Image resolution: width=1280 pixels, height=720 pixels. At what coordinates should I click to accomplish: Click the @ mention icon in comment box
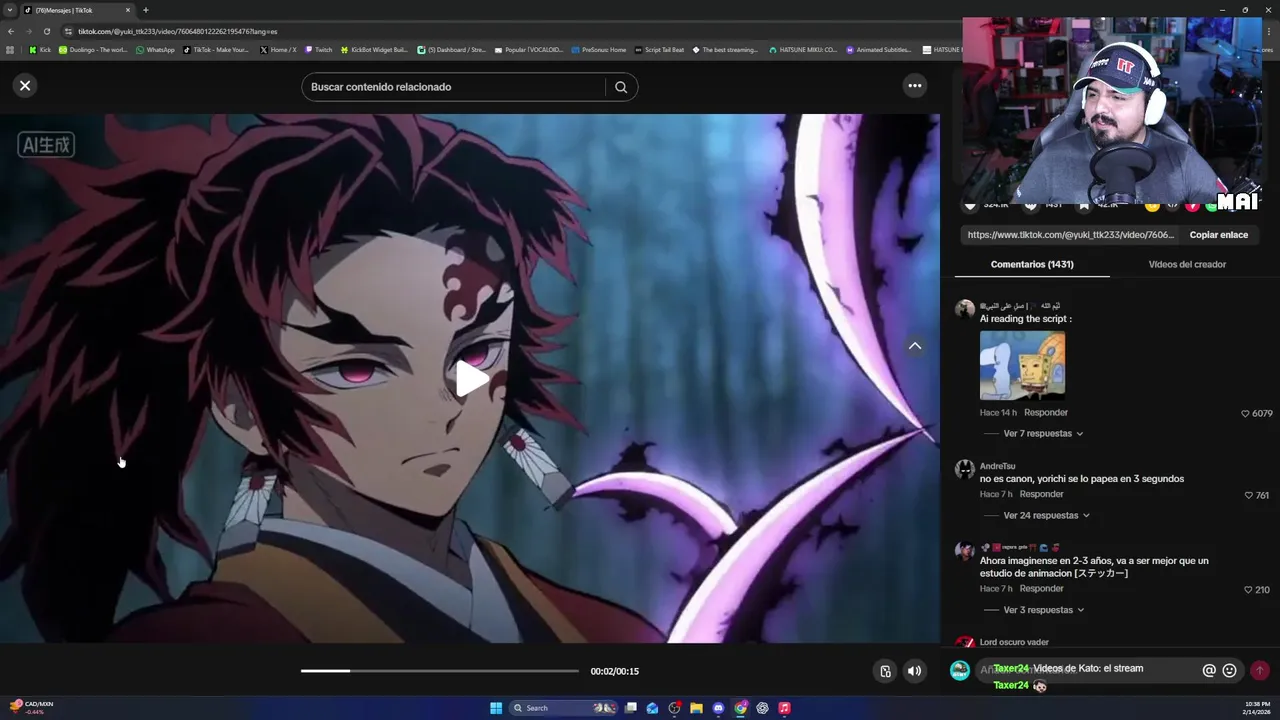coord(1209,671)
